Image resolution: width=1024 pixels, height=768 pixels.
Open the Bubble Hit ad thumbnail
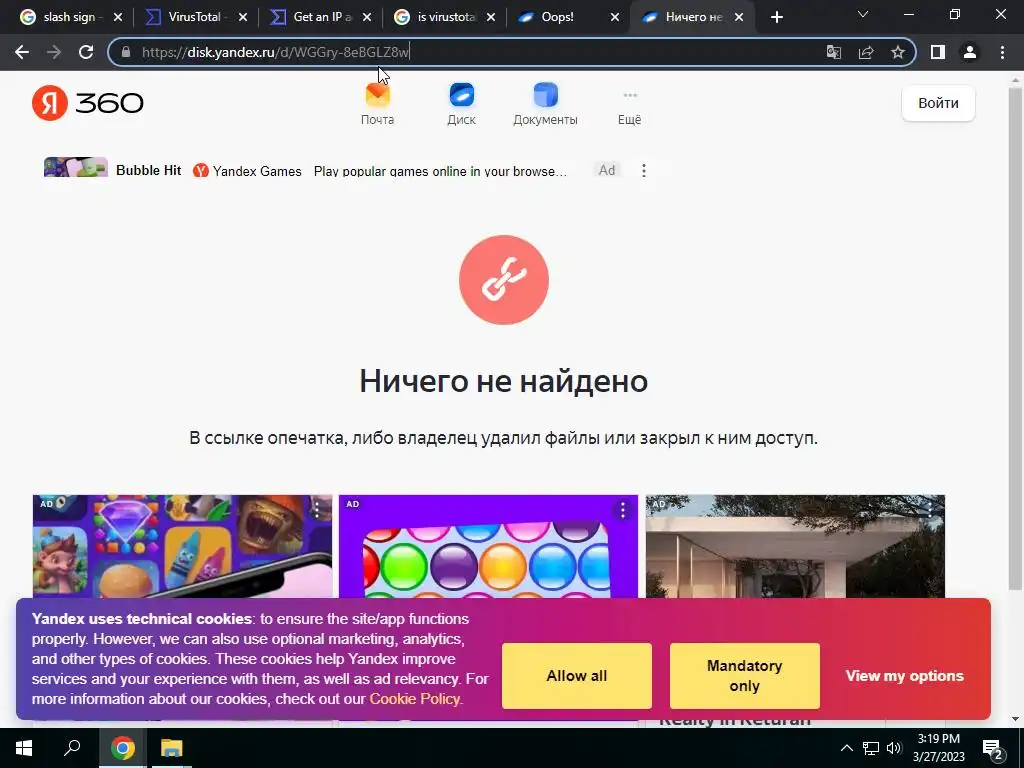[x=76, y=167]
